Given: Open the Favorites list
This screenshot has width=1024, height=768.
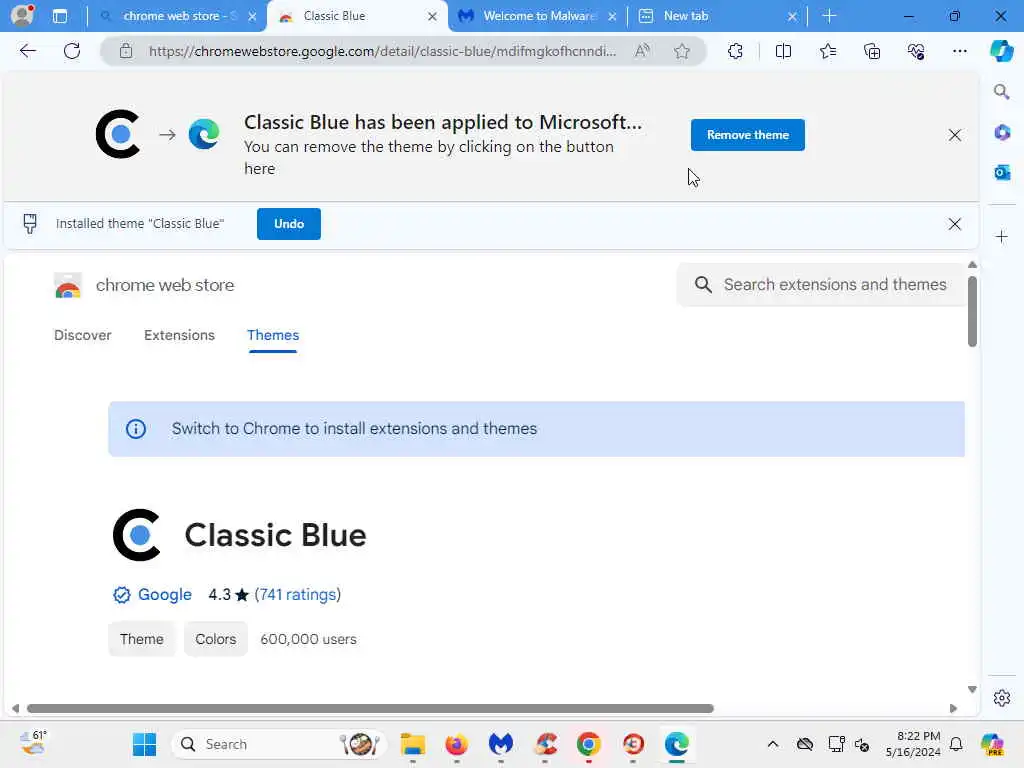Looking at the screenshot, I should [x=828, y=51].
